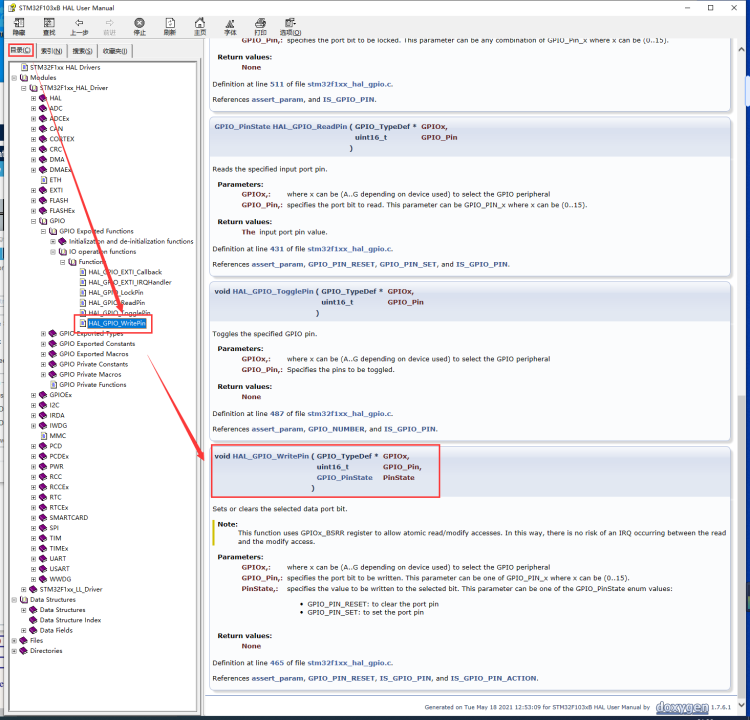The image size is (750, 720).
Task: Select the WWDG tree item
Action: [60, 579]
